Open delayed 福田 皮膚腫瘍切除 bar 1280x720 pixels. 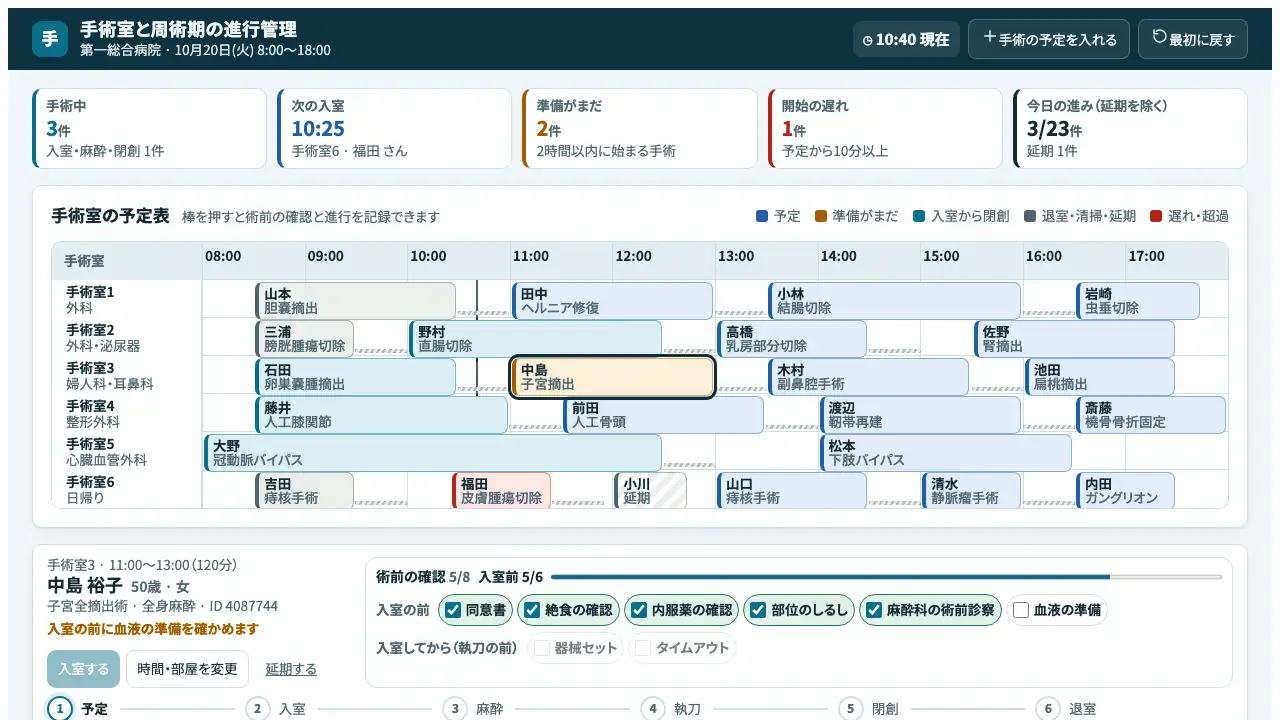point(501,491)
